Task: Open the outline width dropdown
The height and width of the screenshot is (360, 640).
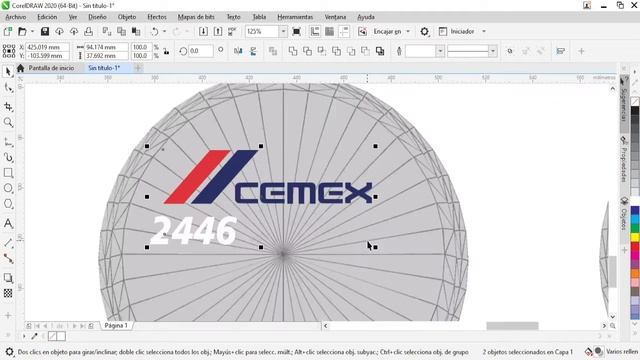Action: [x=440, y=51]
